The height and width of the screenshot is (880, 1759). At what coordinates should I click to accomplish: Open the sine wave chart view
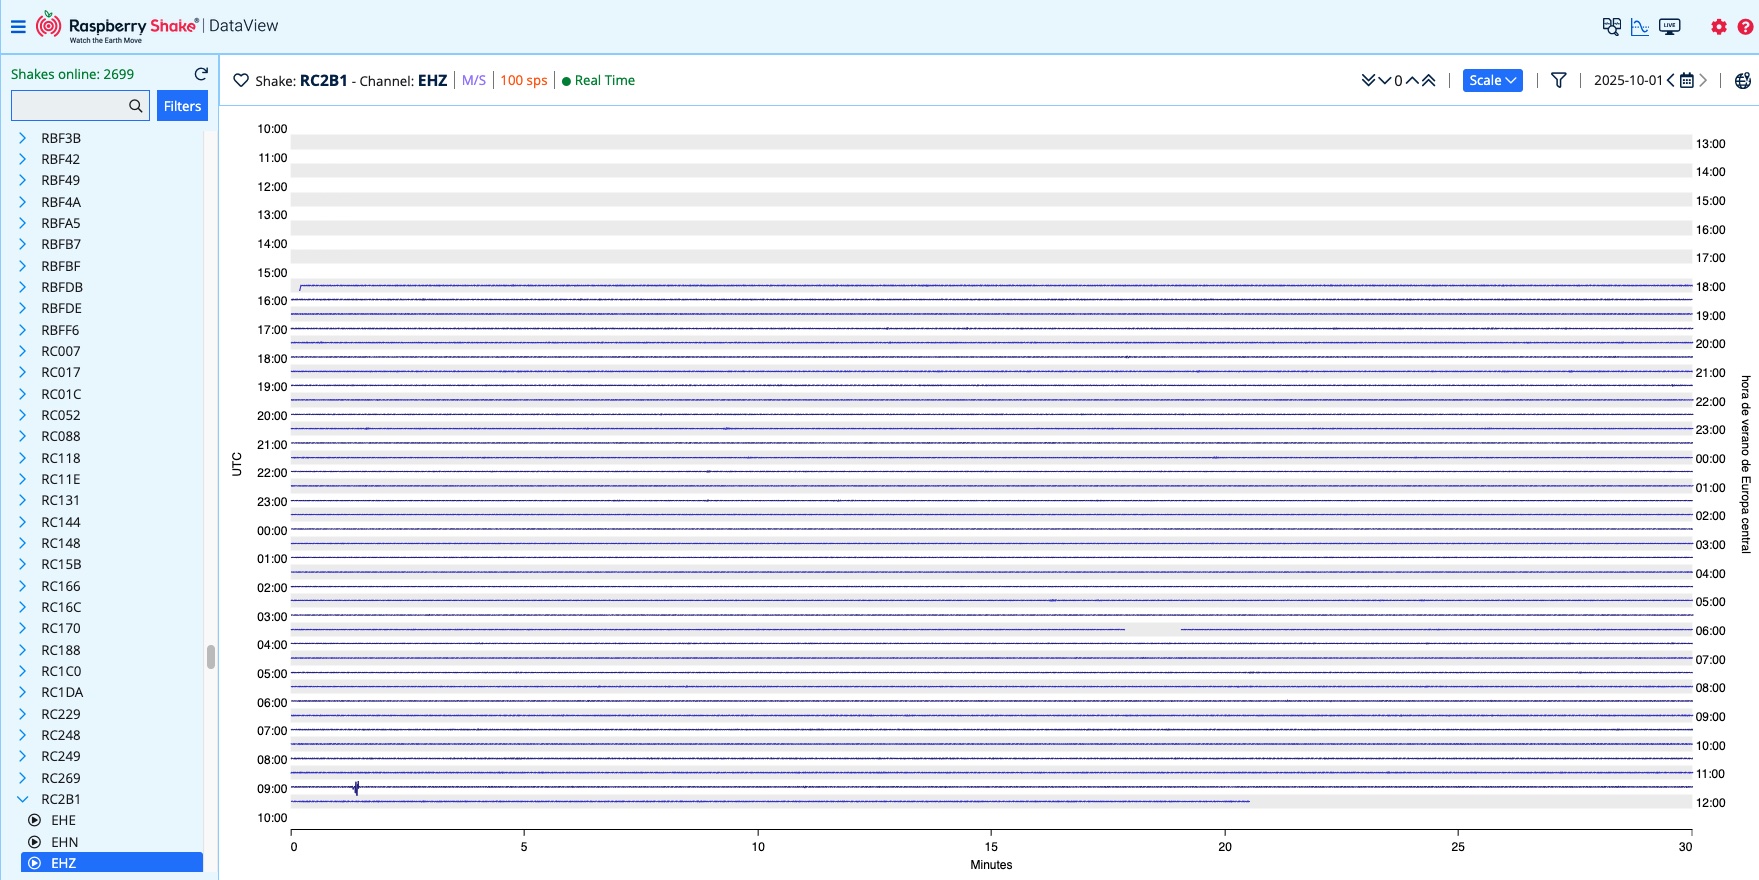pyautogui.click(x=1640, y=27)
